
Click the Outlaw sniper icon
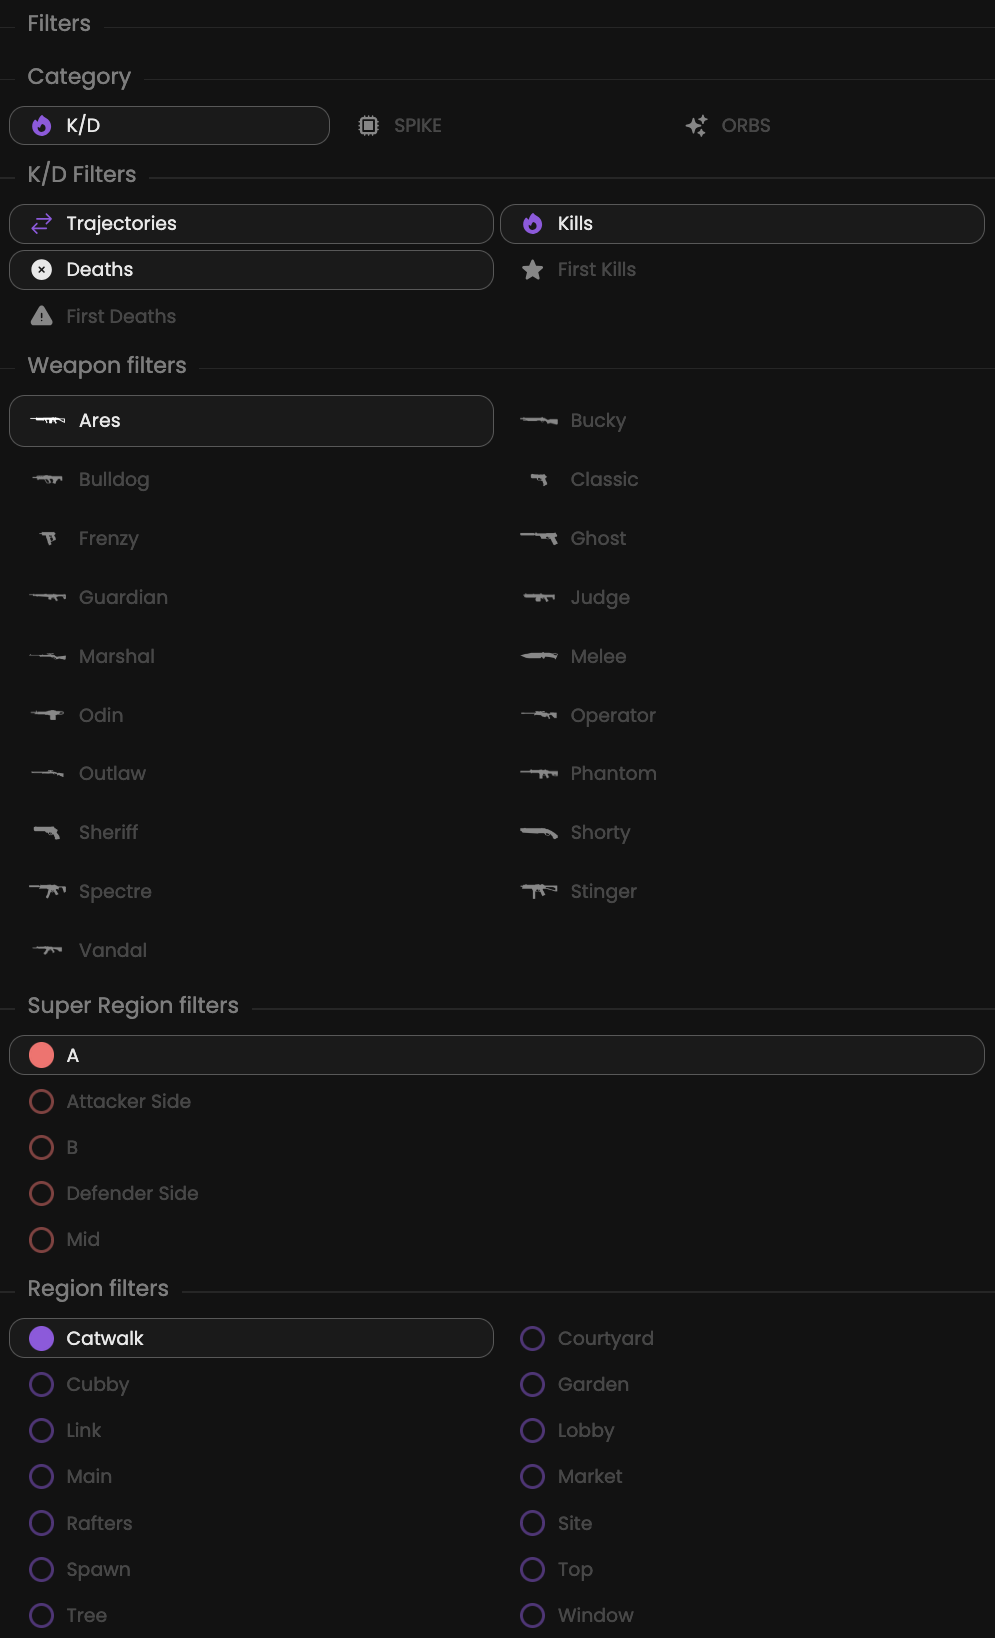47,774
